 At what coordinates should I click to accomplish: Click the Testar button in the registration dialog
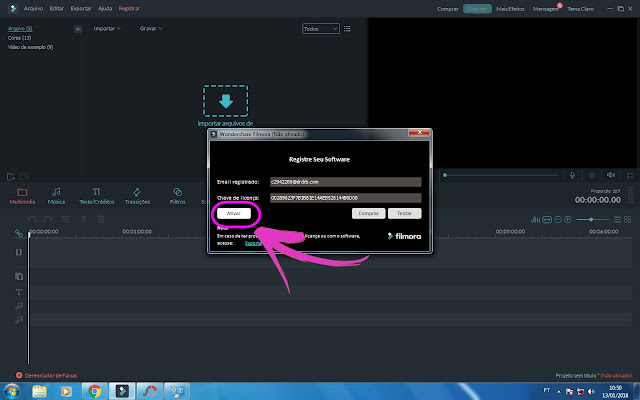[404, 213]
